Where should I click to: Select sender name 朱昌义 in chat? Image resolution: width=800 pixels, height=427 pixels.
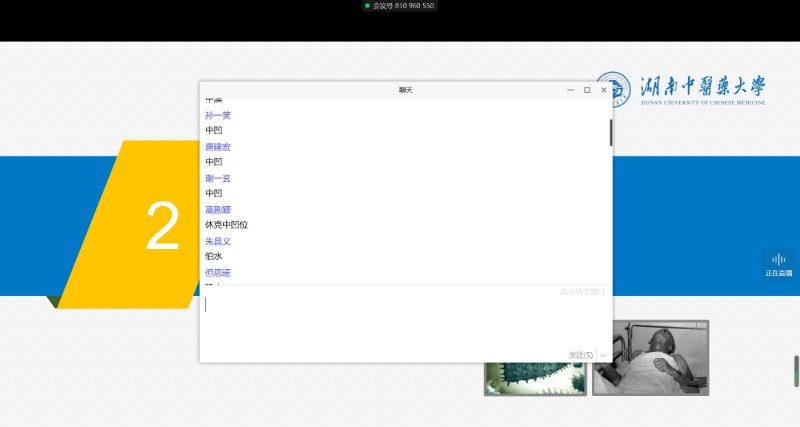218,241
